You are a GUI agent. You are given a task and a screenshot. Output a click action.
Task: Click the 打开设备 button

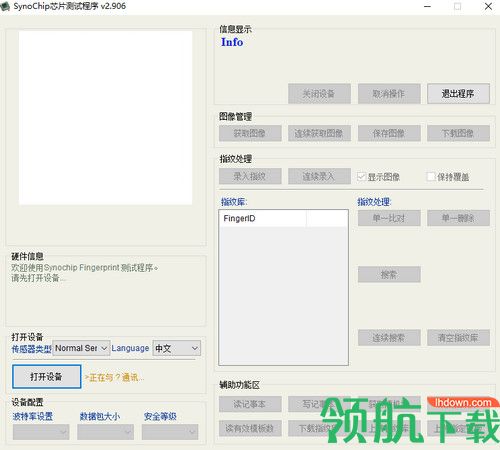[47, 377]
